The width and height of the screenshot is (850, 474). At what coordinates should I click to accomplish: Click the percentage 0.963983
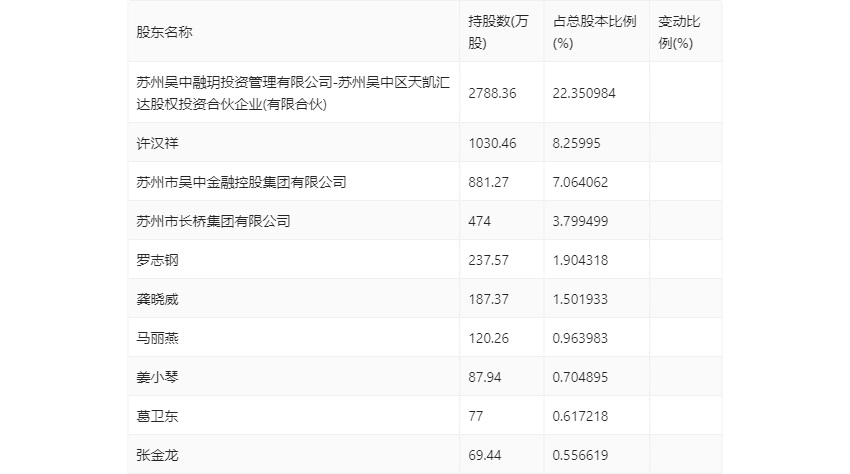[580, 338]
